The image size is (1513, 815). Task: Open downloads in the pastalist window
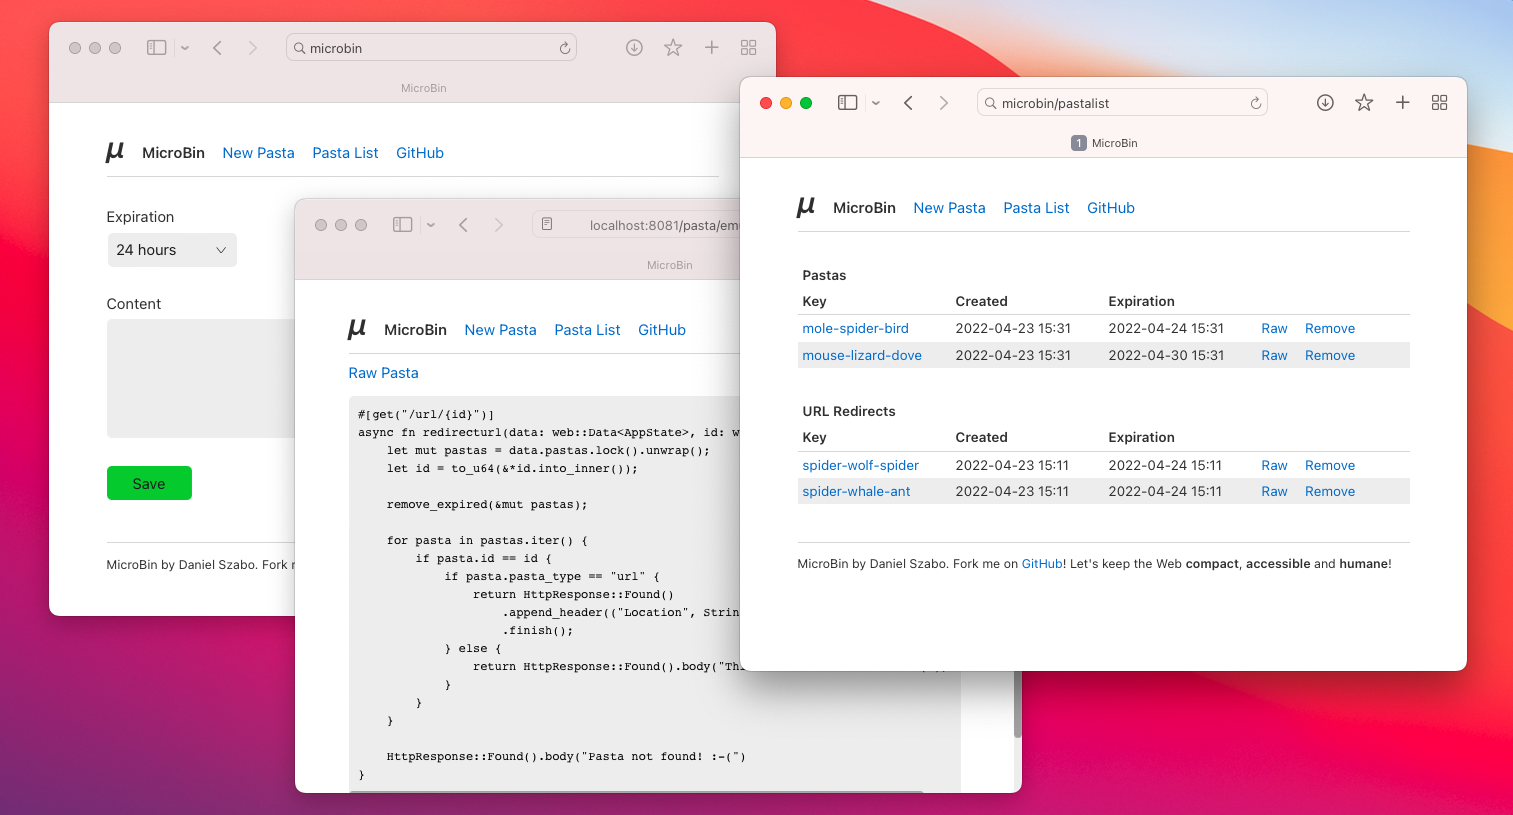[x=1325, y=103]
